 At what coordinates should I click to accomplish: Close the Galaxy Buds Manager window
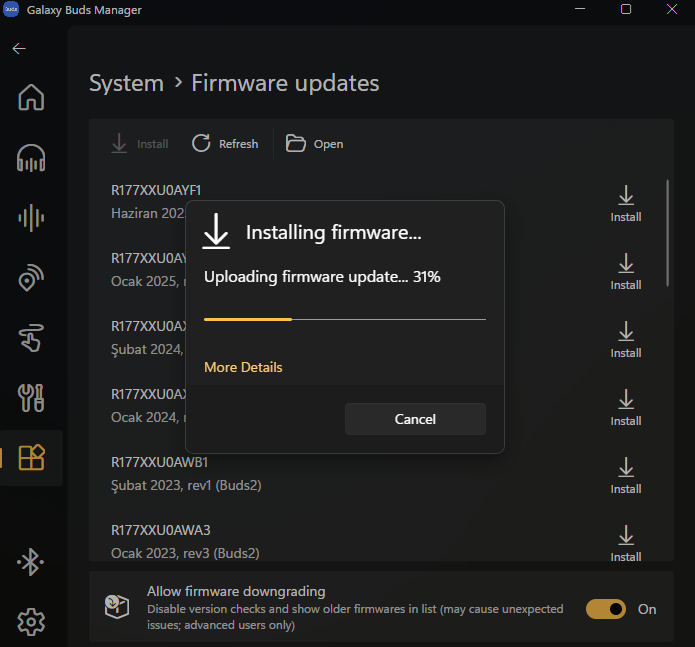[672, 9]
